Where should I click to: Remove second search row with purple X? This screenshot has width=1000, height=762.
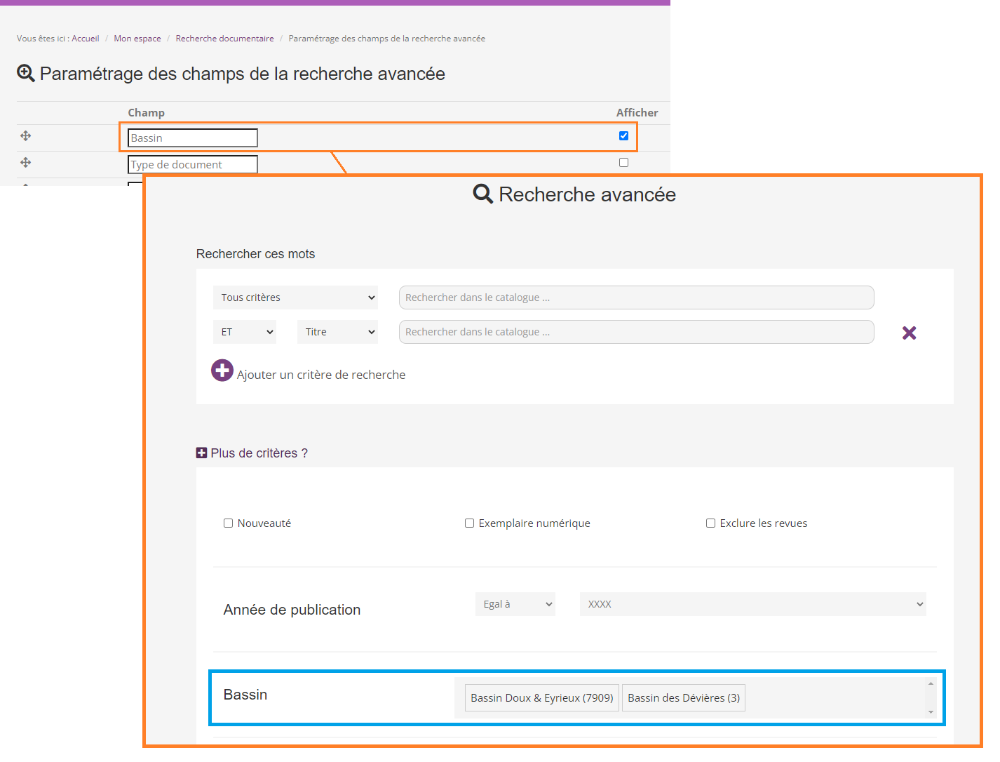tap(909, 333)
